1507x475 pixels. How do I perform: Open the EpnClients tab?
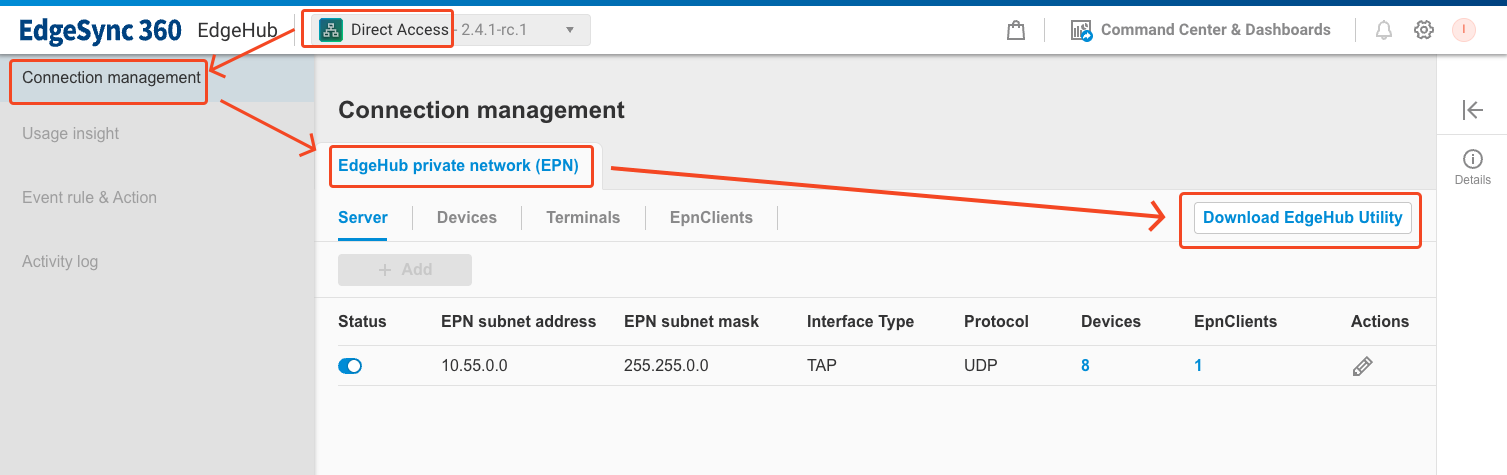[711, 217]
